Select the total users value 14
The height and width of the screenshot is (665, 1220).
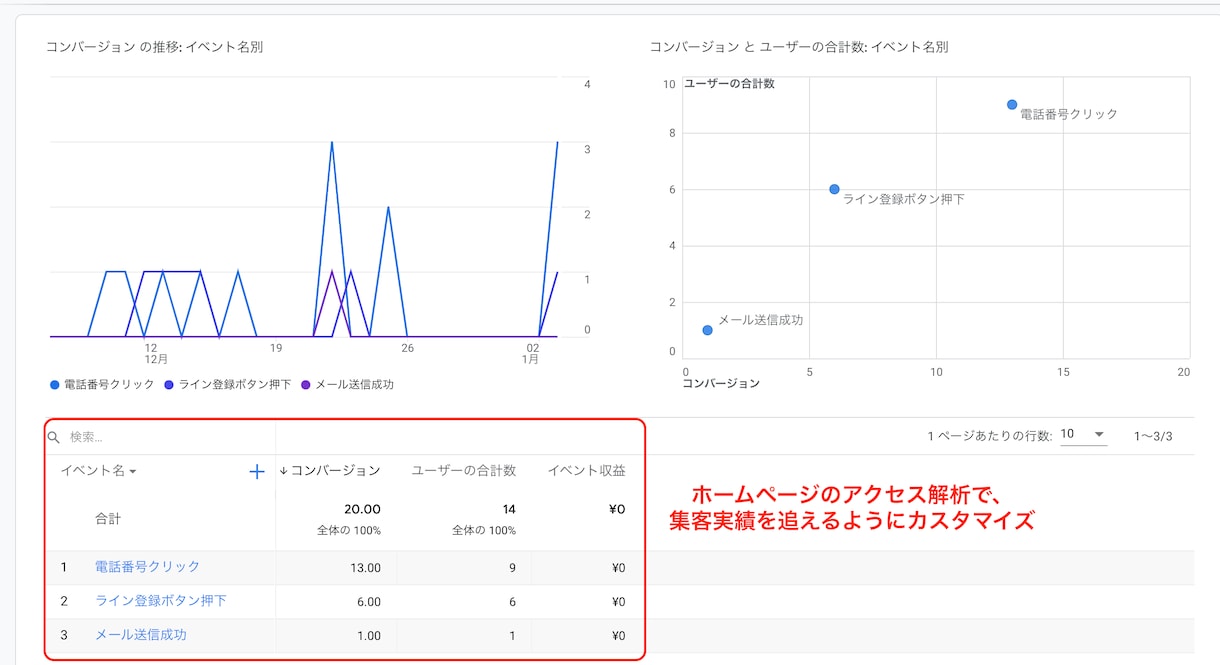tap(509, 509)
